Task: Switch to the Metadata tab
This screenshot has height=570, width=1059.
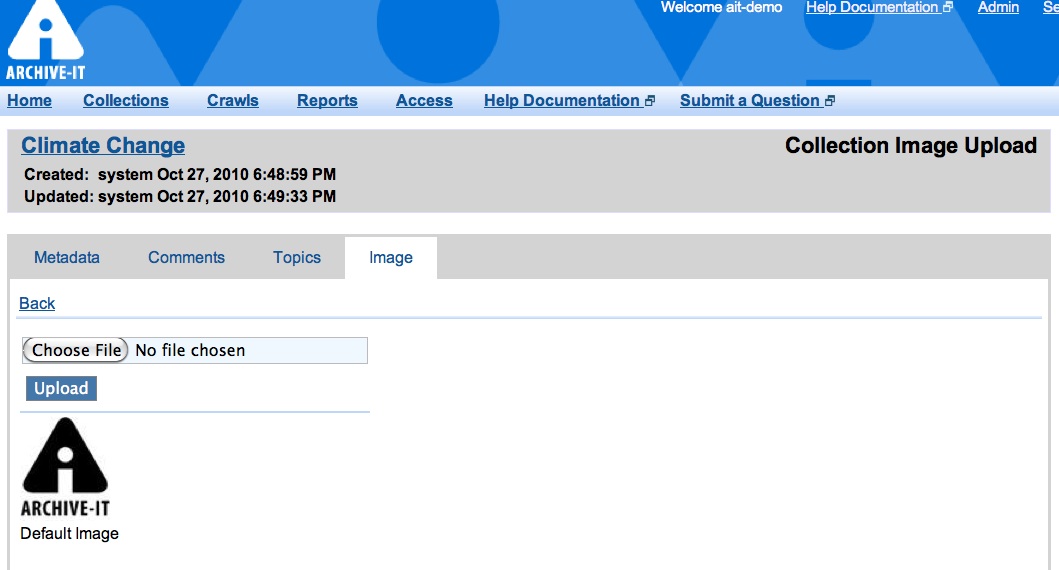Action: click(x=67, y=258)
